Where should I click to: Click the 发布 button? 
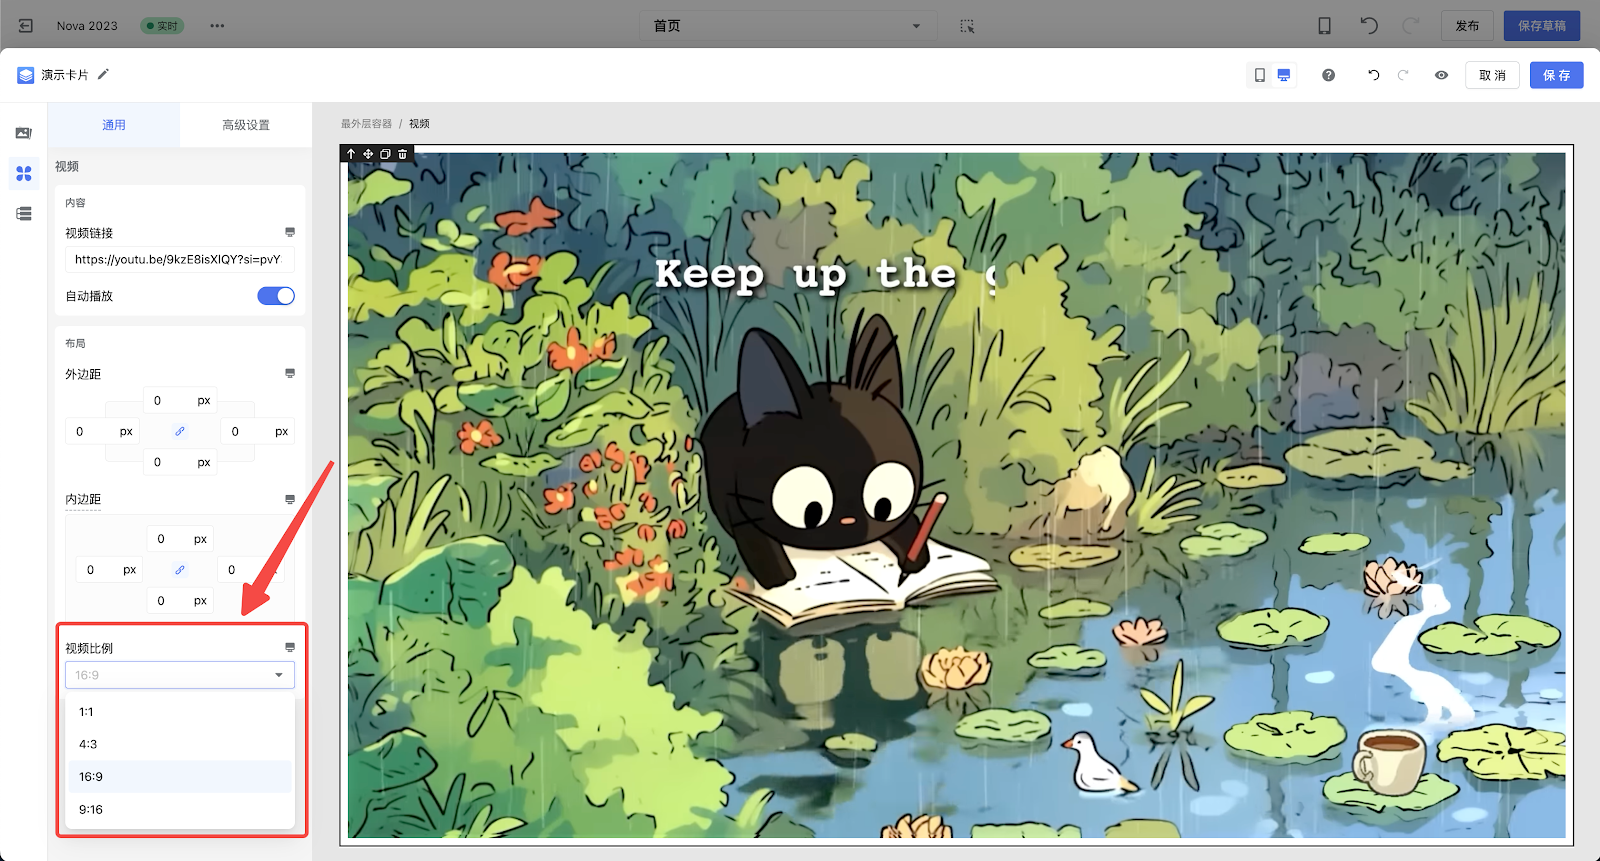(x=1467, y=26)
